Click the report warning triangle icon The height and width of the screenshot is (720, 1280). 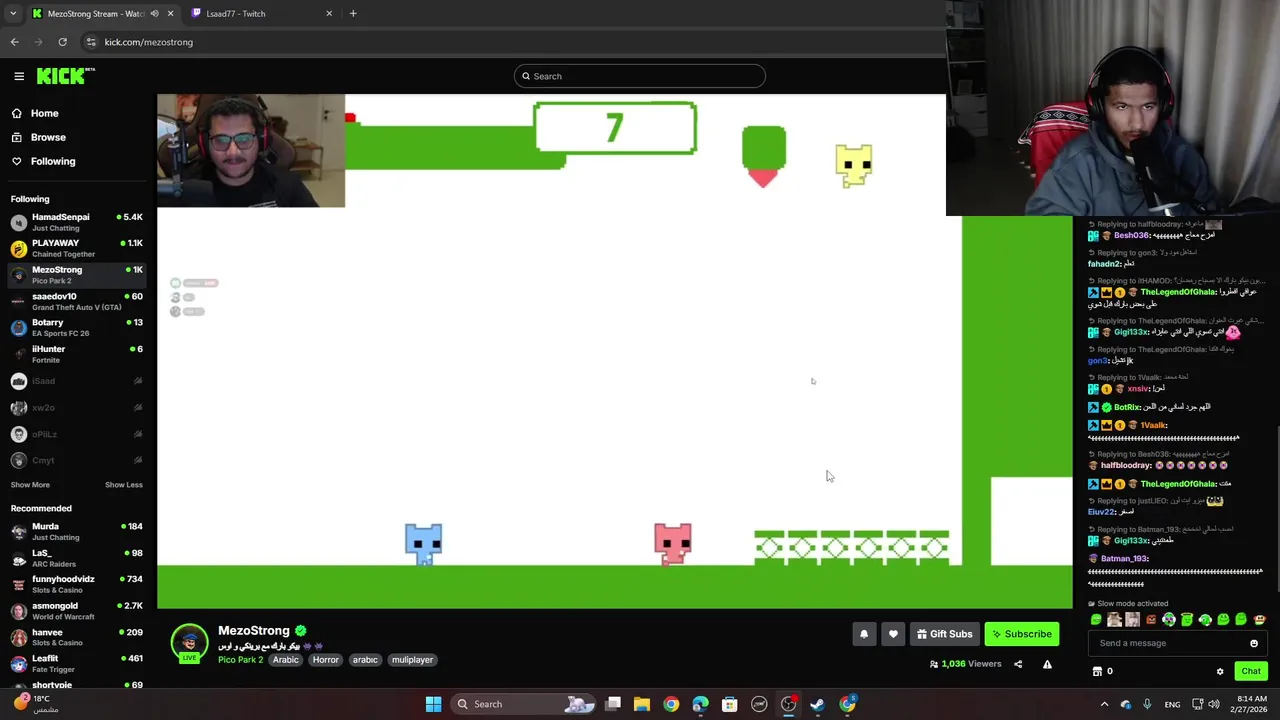tap(1047, 664)
